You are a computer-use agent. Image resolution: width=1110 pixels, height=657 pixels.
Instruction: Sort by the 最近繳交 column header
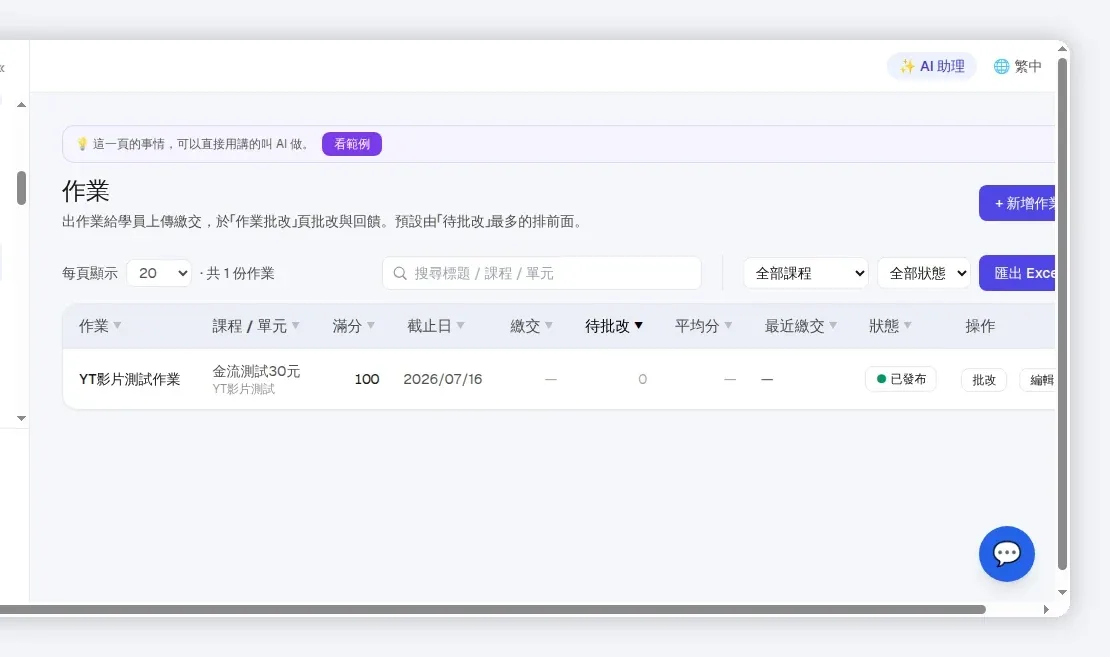800,326
